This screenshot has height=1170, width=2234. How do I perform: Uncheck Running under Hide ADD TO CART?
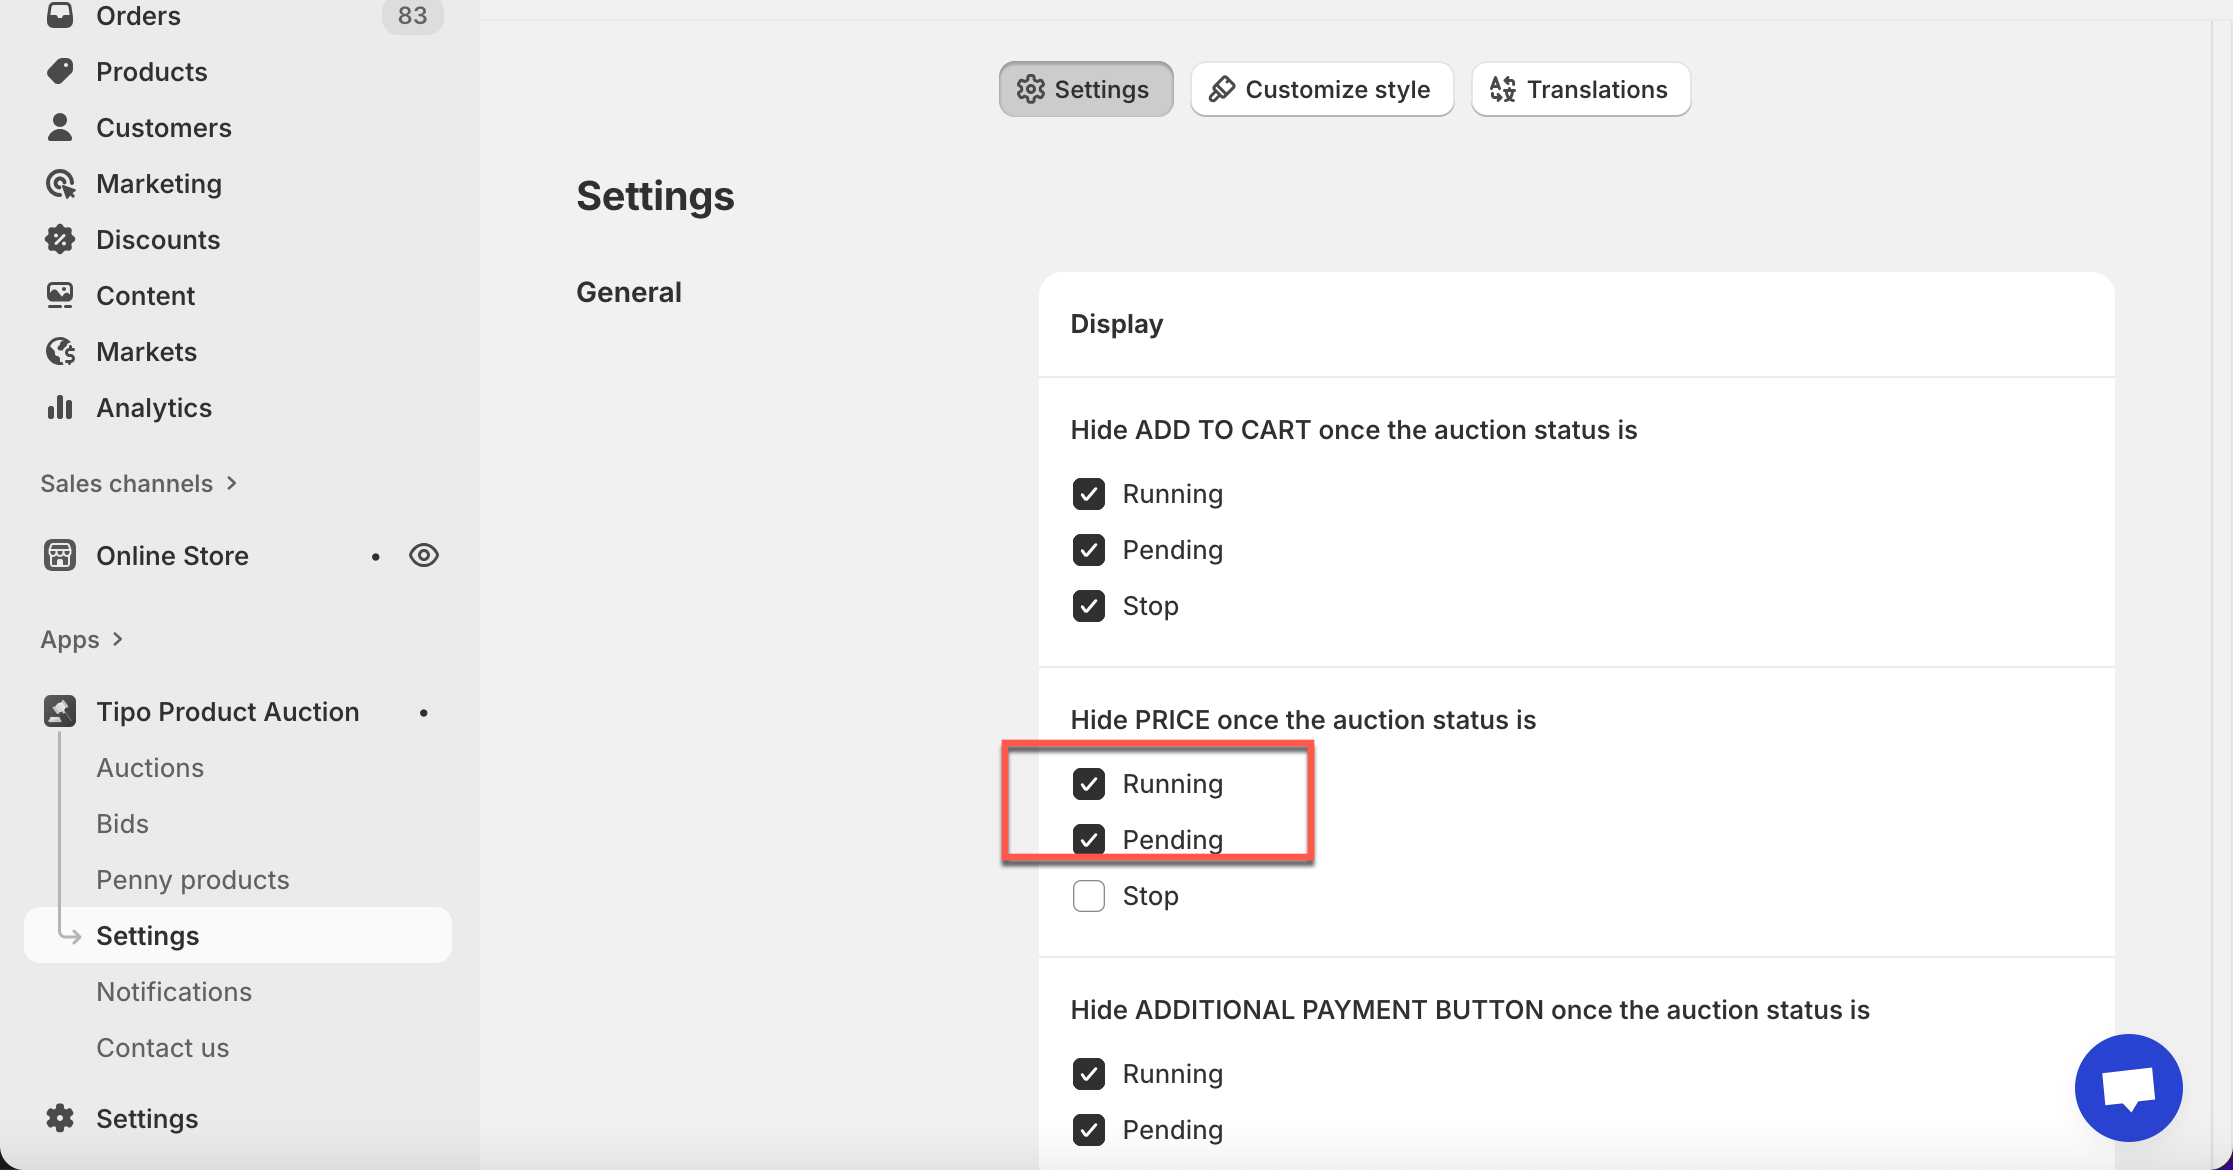point(1088,494)
